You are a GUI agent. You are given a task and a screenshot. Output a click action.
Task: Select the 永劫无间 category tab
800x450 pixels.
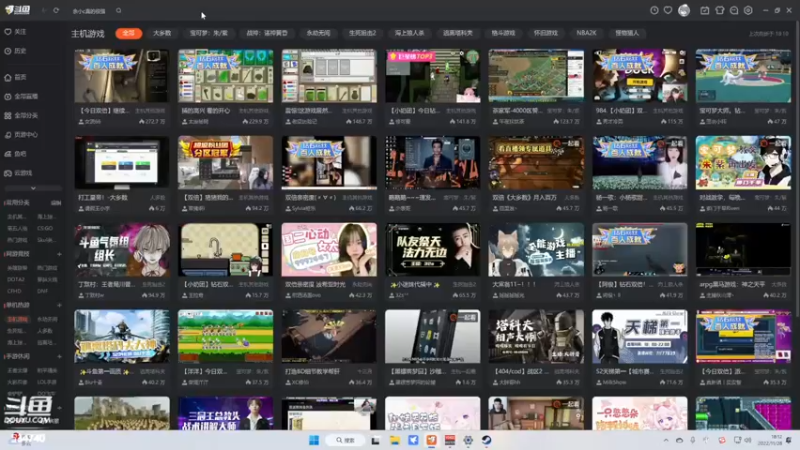[318, 33]
